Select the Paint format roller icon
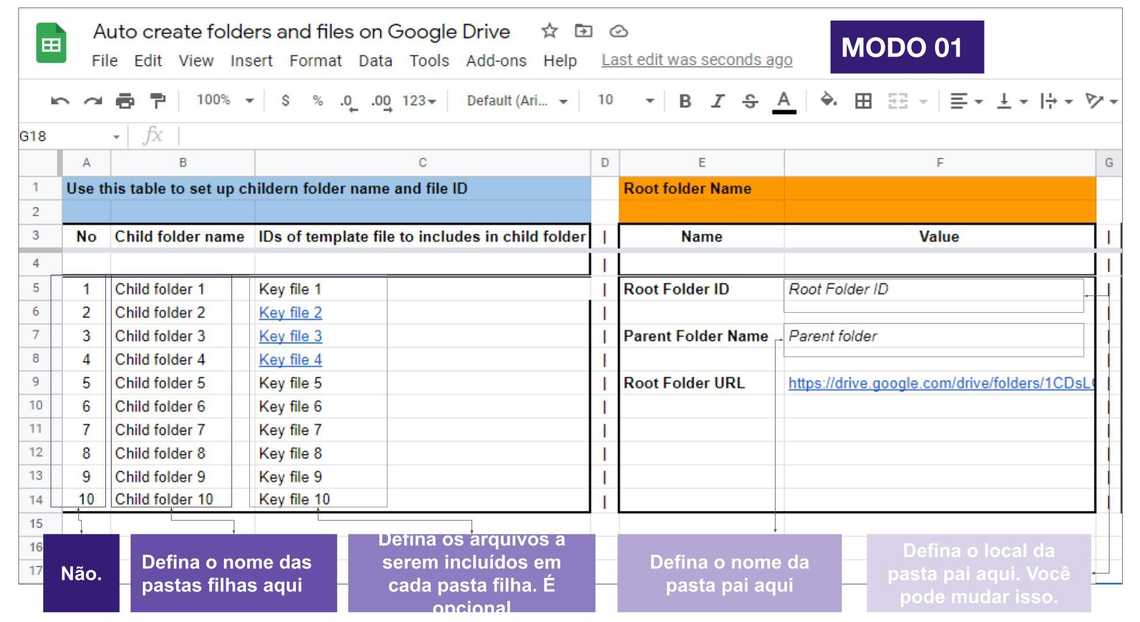This screenshot has height=622, width=1140. 158,101
